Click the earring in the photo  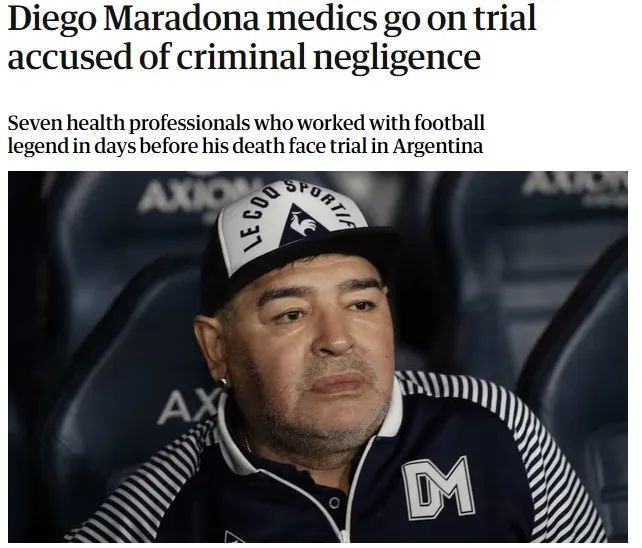(x=224, y=382)
